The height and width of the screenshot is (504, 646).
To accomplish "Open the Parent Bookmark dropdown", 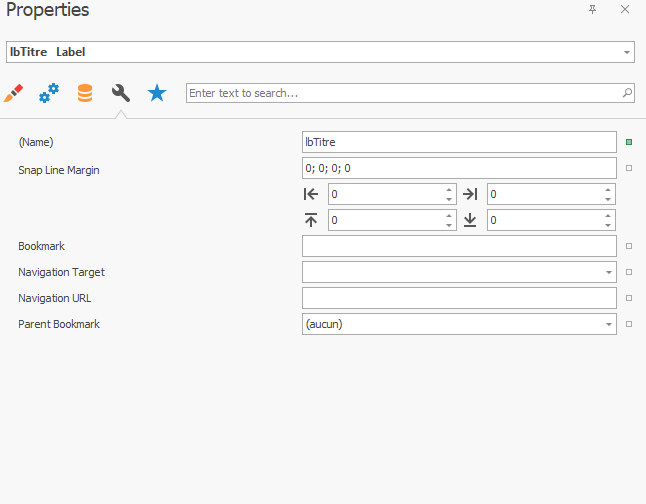I will coord(609,324).
